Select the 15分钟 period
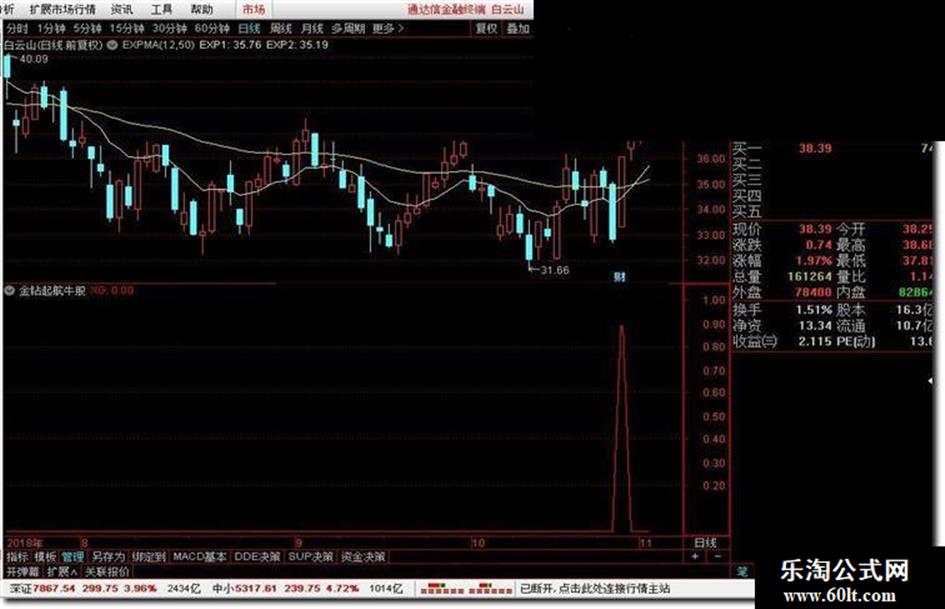The height and width of the screenshot is (609, 945). (127, 28)
